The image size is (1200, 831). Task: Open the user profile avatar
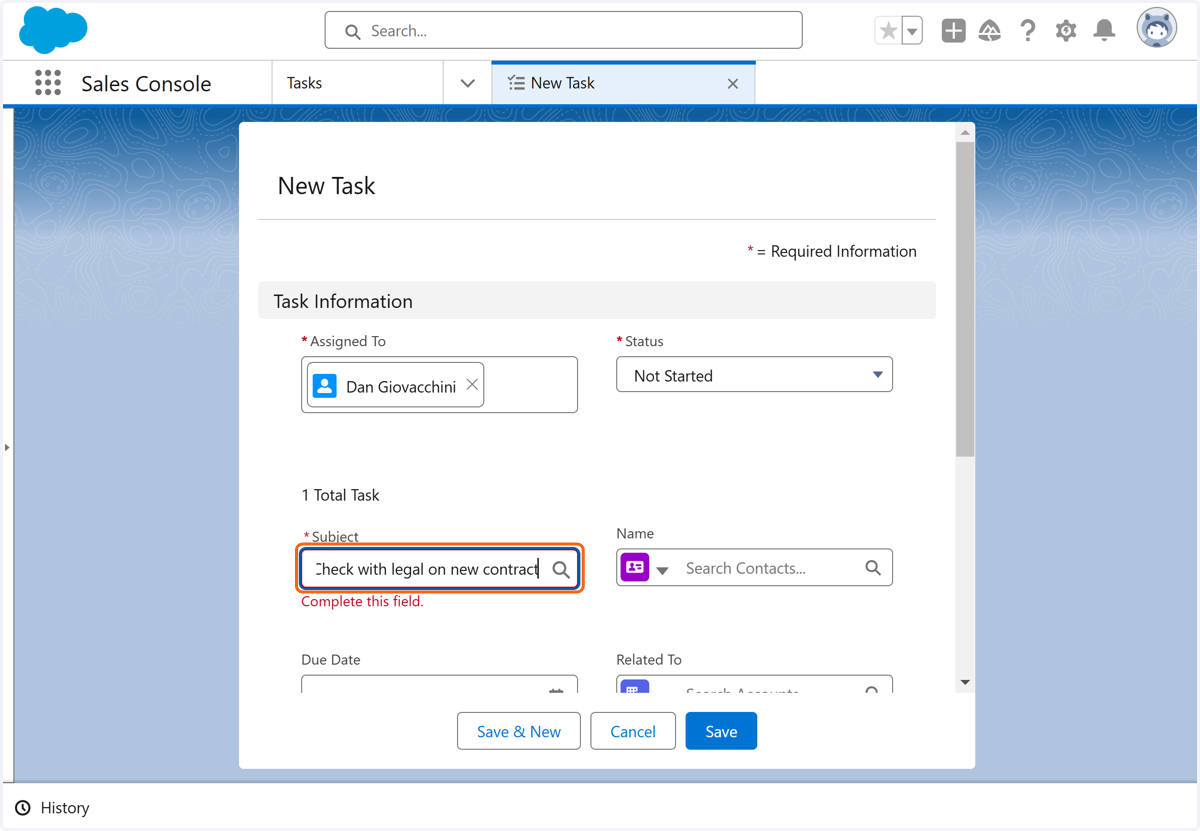(1157, 29)
